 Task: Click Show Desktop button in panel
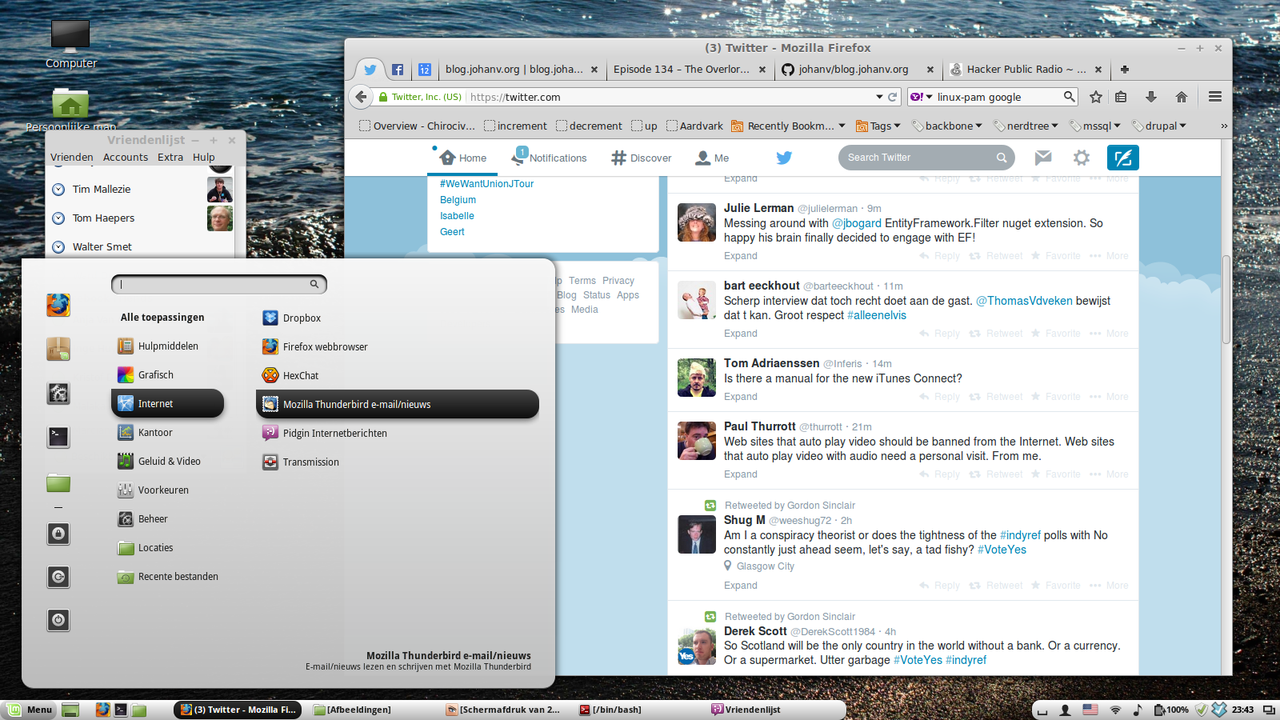[70, 710]
